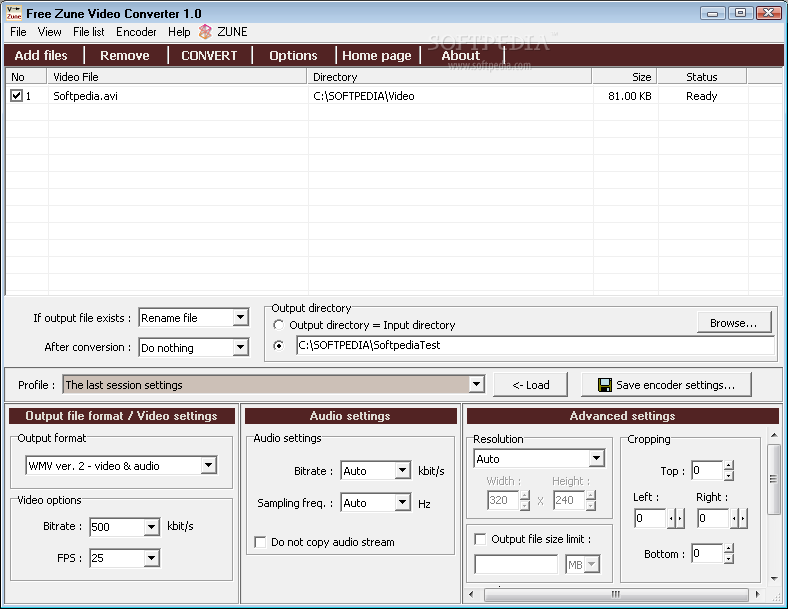Start conversion with CONVERT button
Image resolution: width=788 pixels, height=609 pixels.
point(209,55)
